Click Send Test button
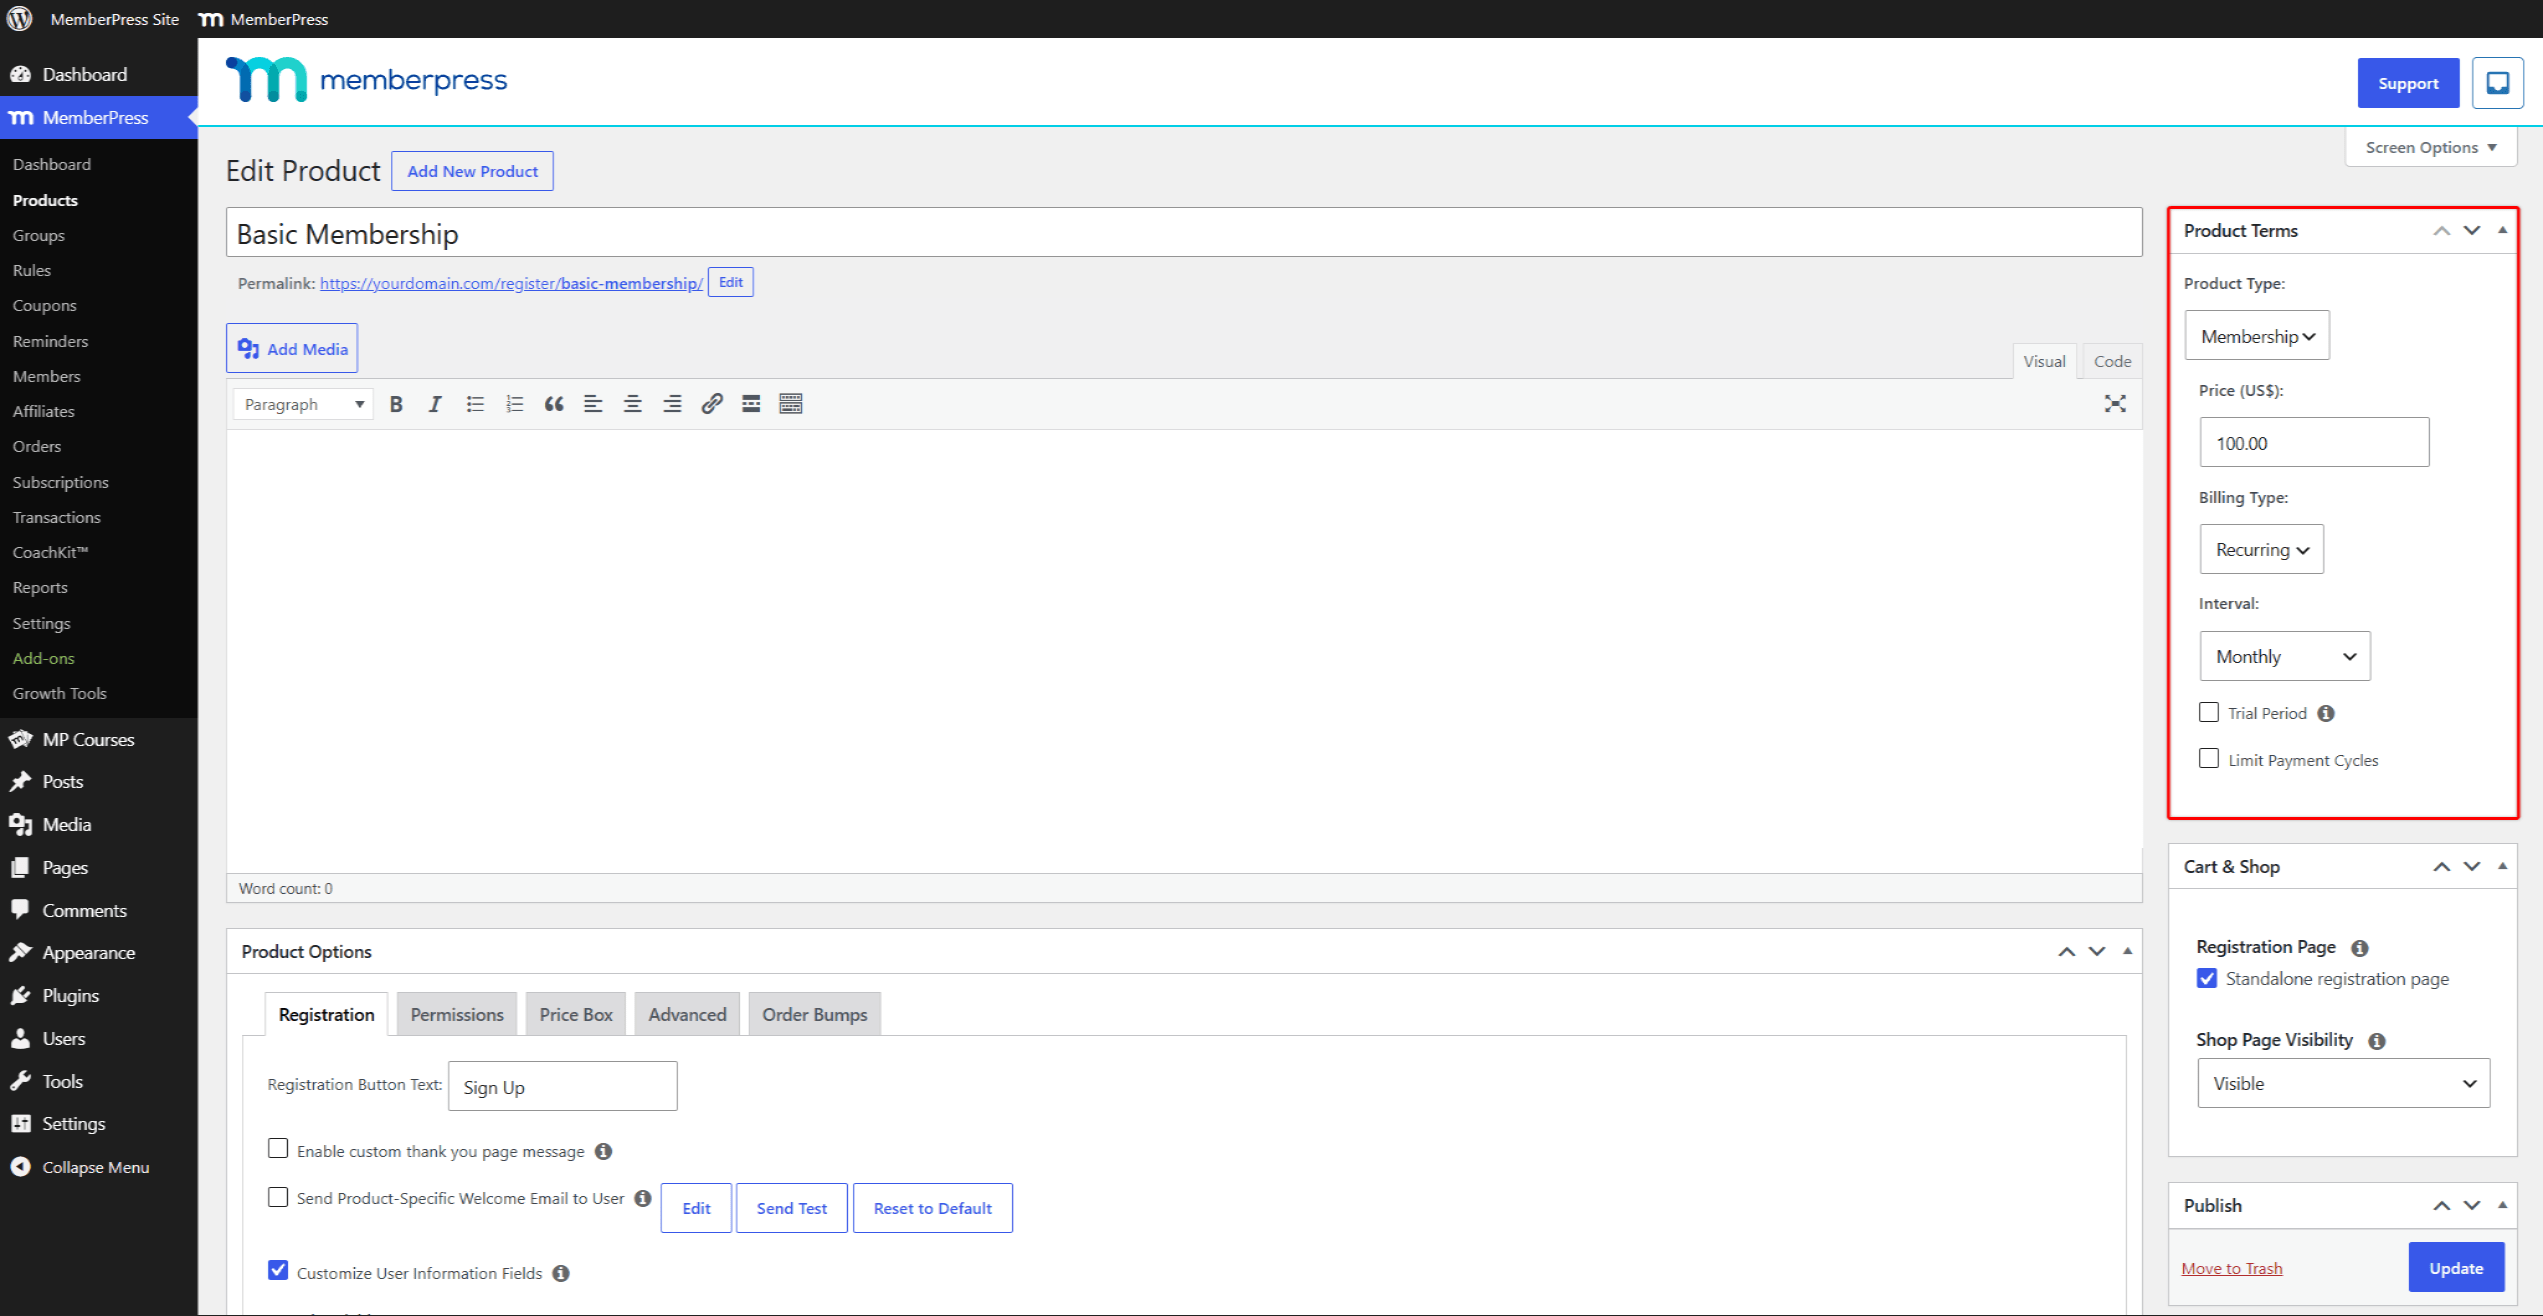2543x1316 pixels. click(x=791, y=1208)
